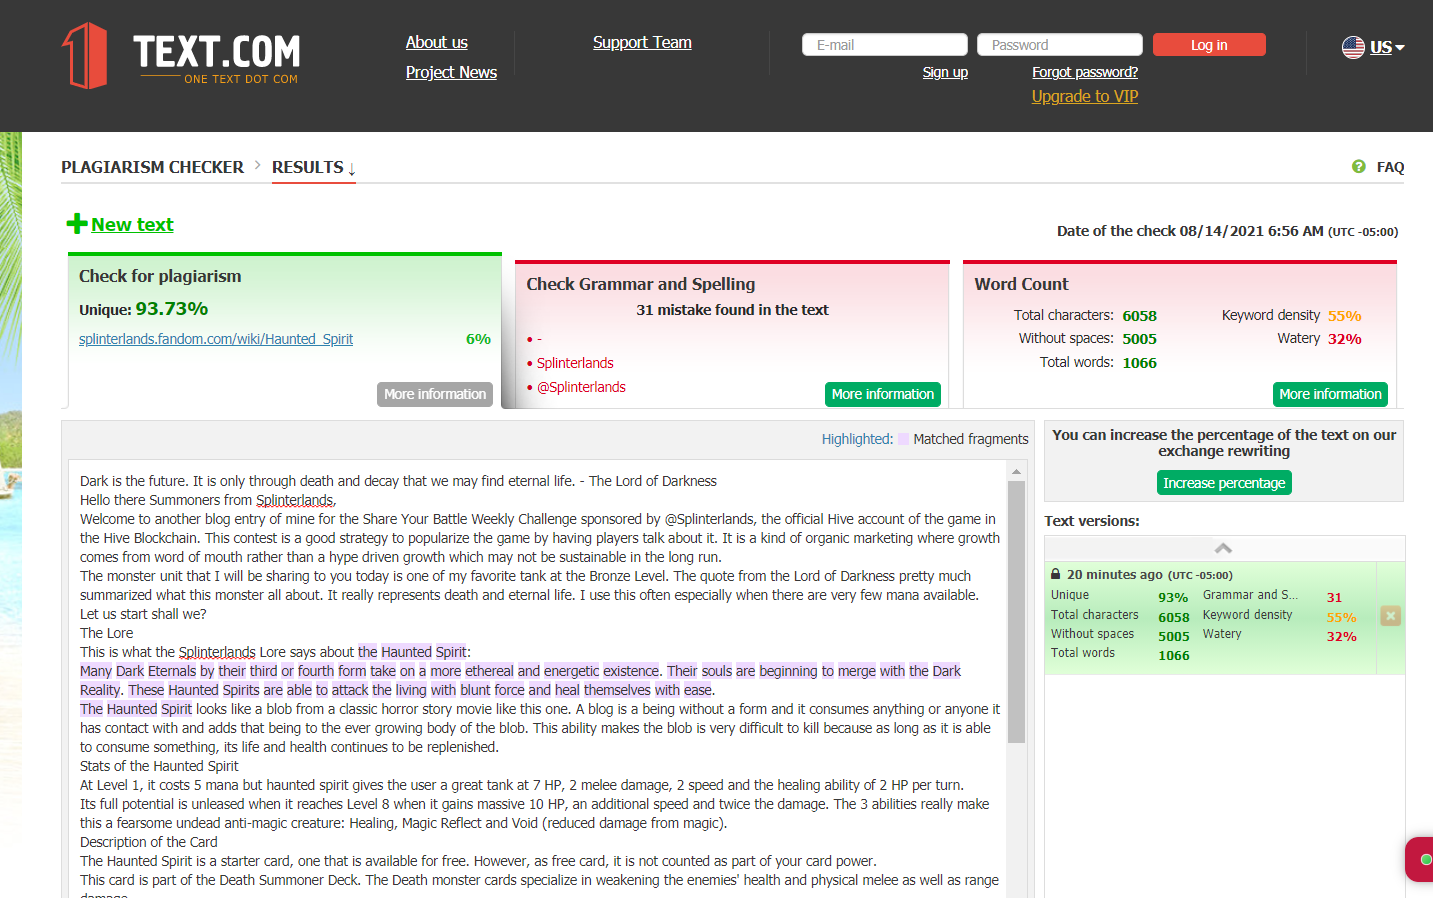Image resolution: width=1433 pixels, height=898 pixels.
Task: Delete the 20 minutes ago text version
Action: pyautogui.click(x=1390, y=616)
